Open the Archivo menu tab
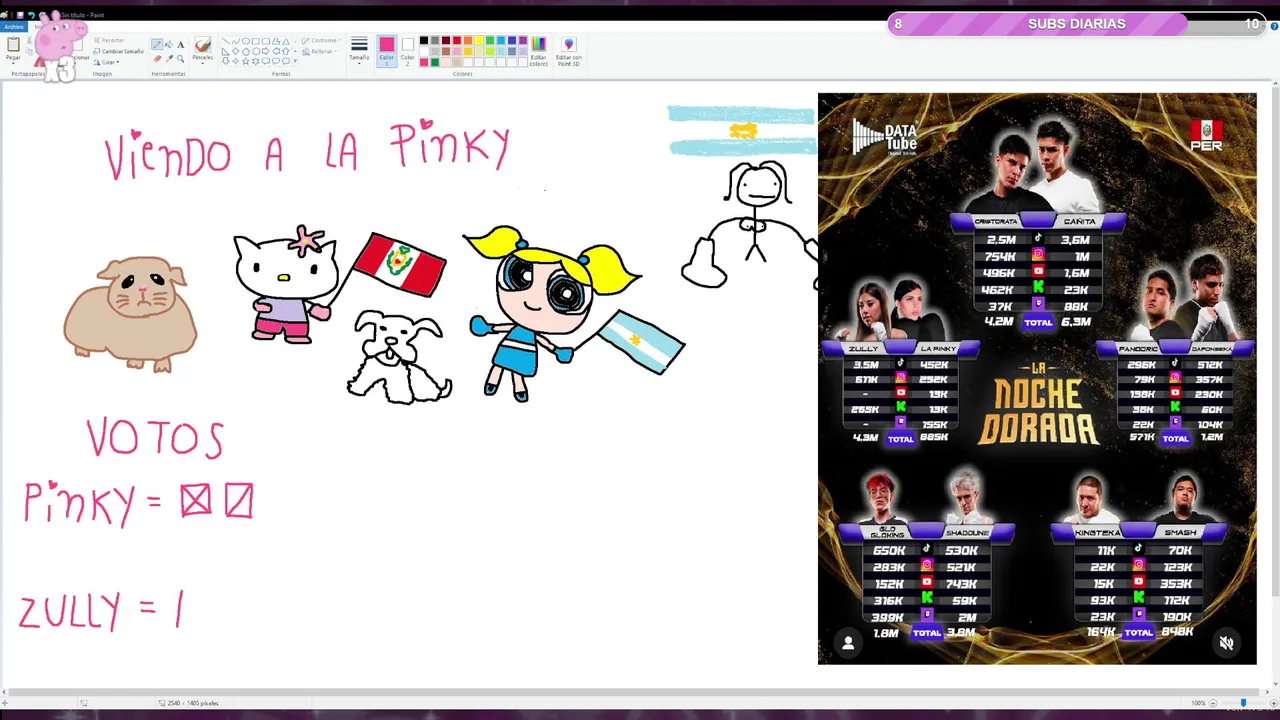The width and height of the screenshot is (1280, 720). (14, 27)
